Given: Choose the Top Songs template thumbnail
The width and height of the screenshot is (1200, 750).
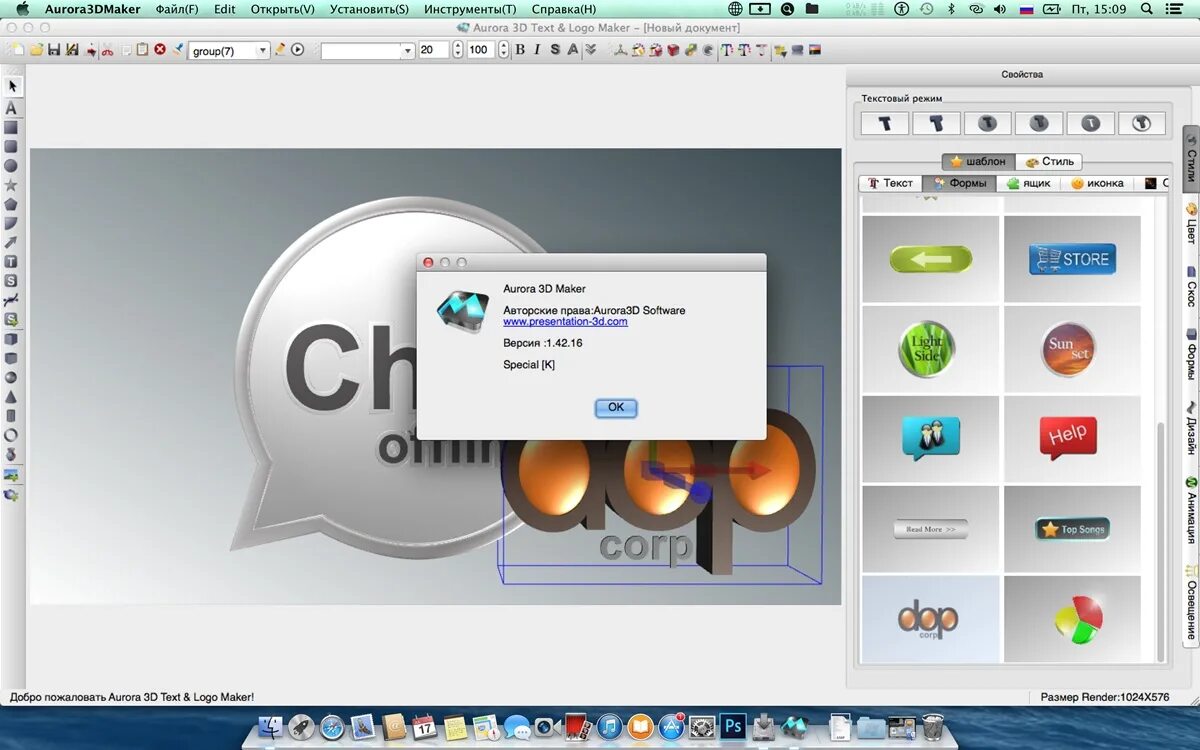Looking at the screenshot, I should [1072, 529].
